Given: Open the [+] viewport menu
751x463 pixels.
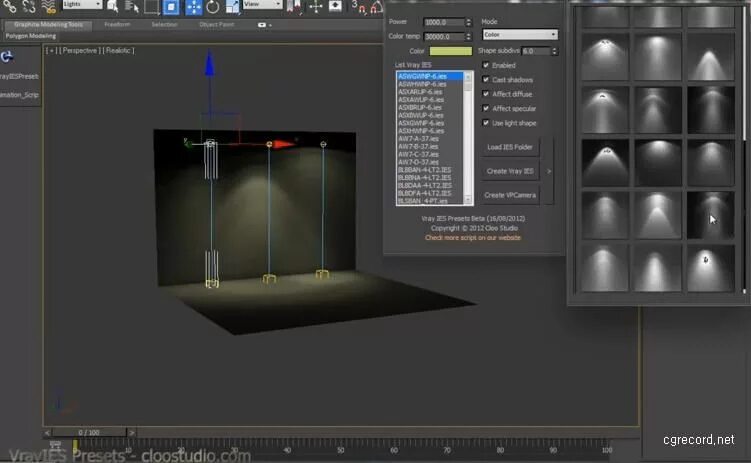Looking at the screenshot, I should coord(51,50).
